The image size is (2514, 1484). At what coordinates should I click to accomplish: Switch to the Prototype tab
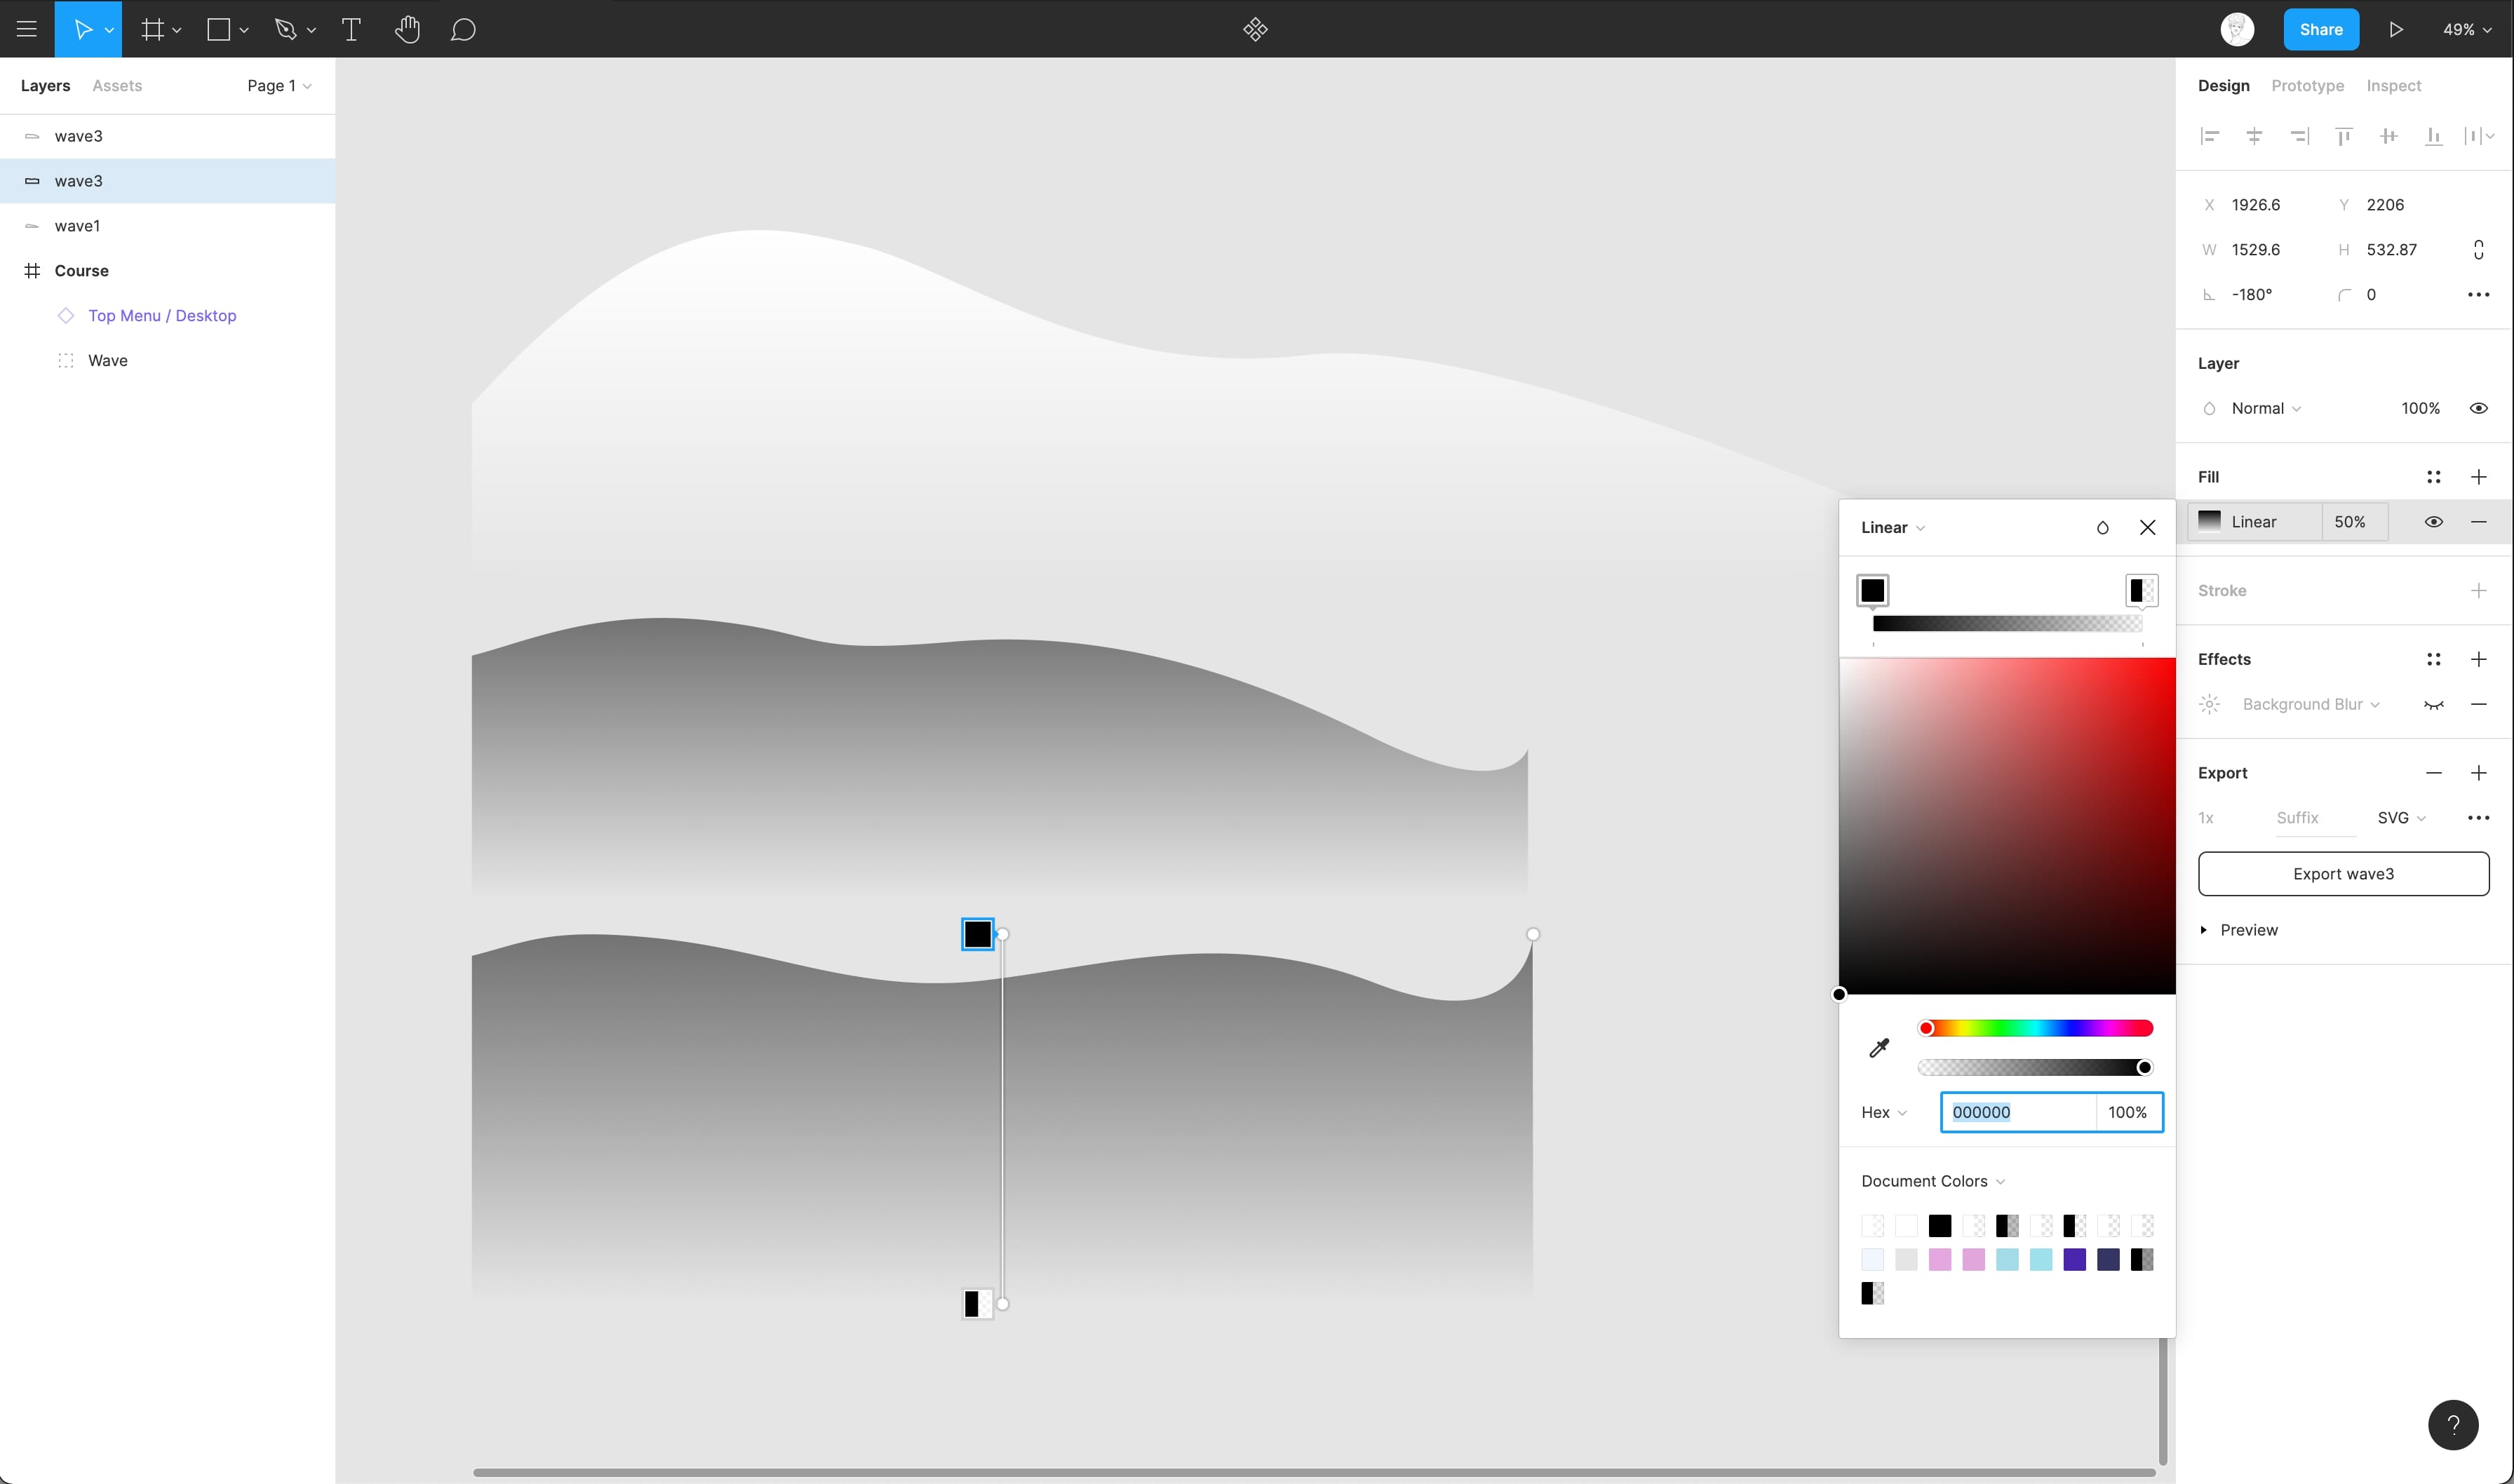coord(2307,86)
